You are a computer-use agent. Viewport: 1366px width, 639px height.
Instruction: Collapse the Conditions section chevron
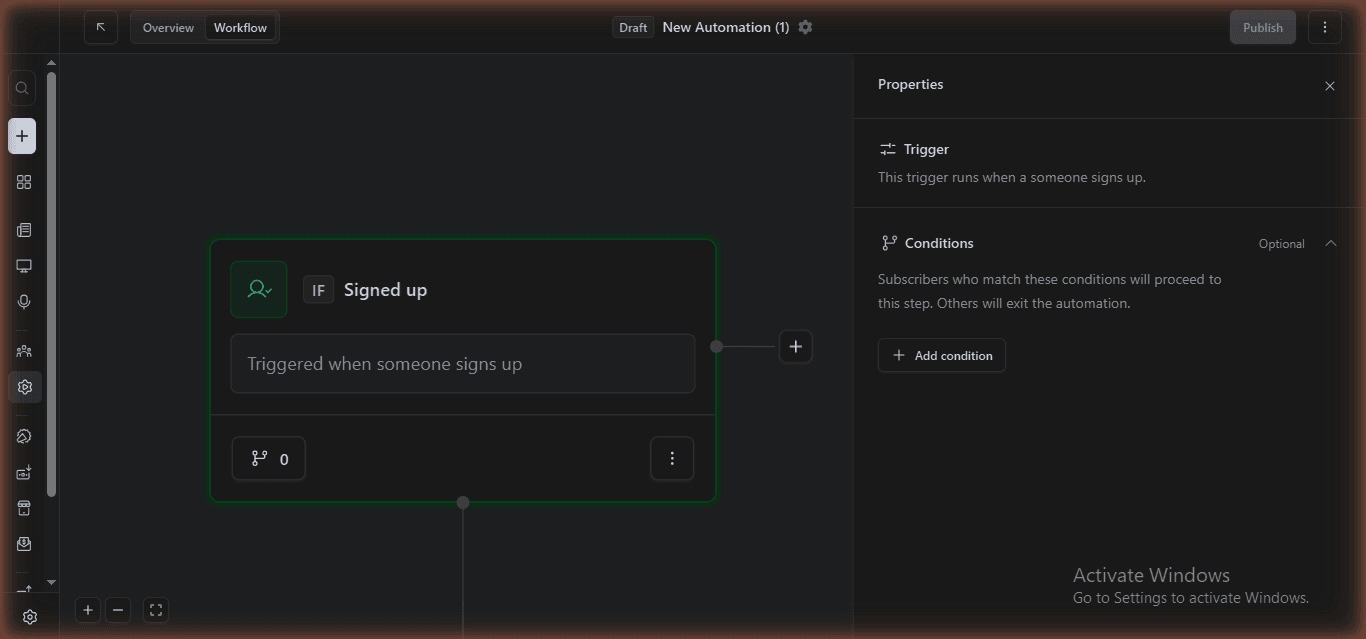click(1330, 243)
